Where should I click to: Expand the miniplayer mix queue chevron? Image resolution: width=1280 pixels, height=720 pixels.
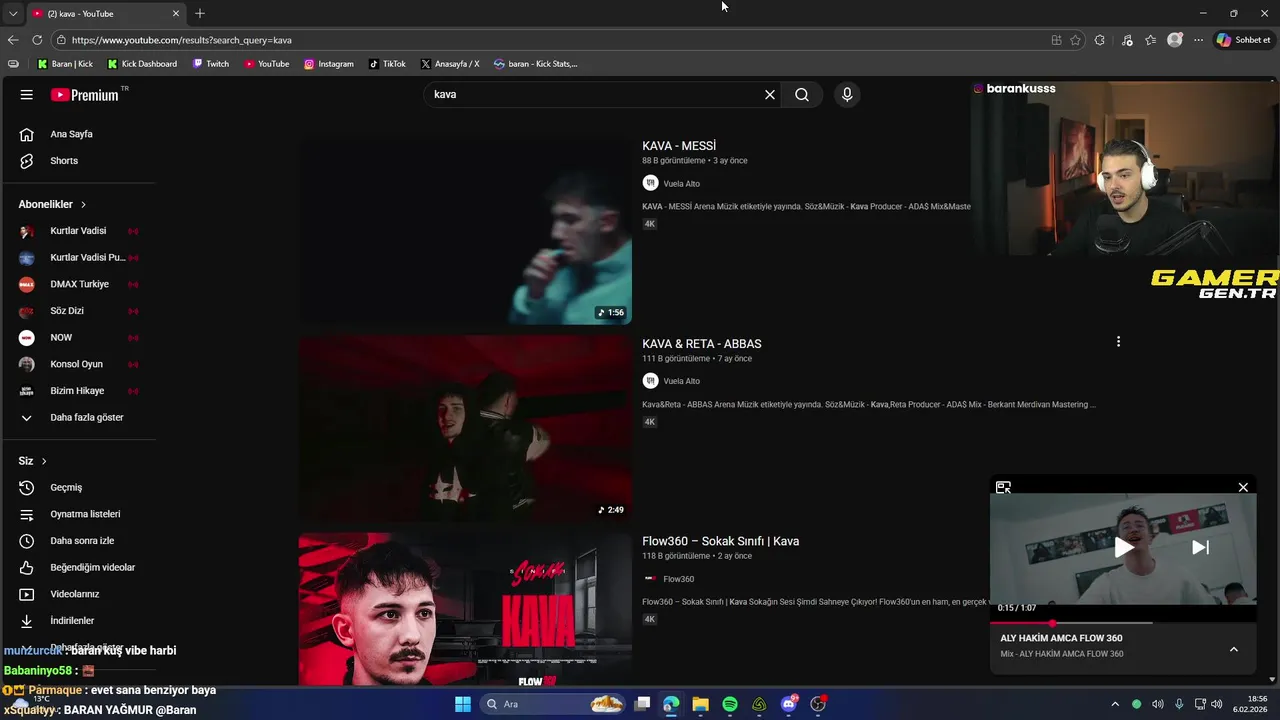(x=1234, y=650)
